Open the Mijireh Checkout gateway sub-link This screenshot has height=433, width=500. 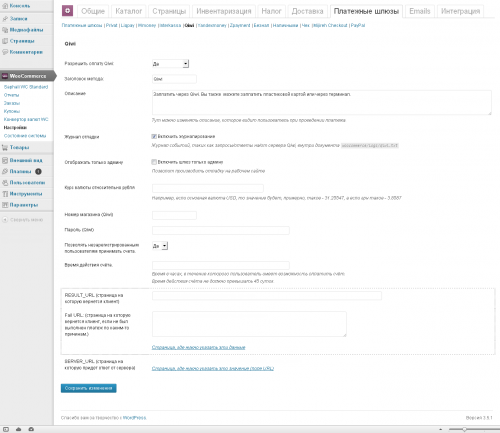tap(330, 25)
